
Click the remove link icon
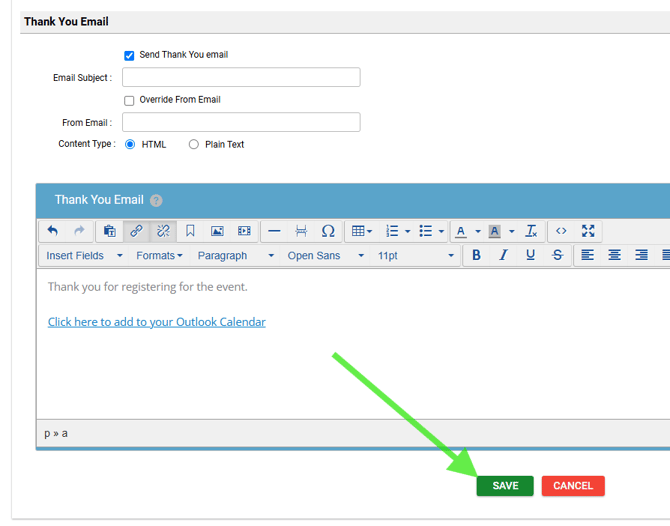click(163, 231)
